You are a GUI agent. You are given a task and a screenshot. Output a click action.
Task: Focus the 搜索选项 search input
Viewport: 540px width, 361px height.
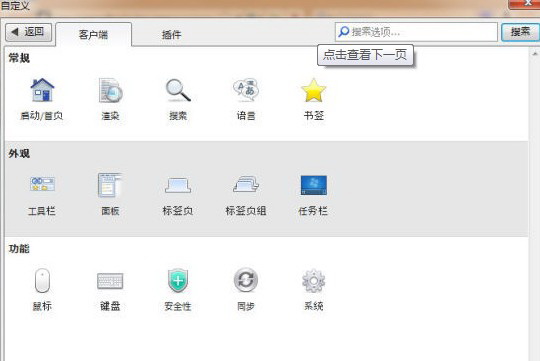[x=416, y=32]
